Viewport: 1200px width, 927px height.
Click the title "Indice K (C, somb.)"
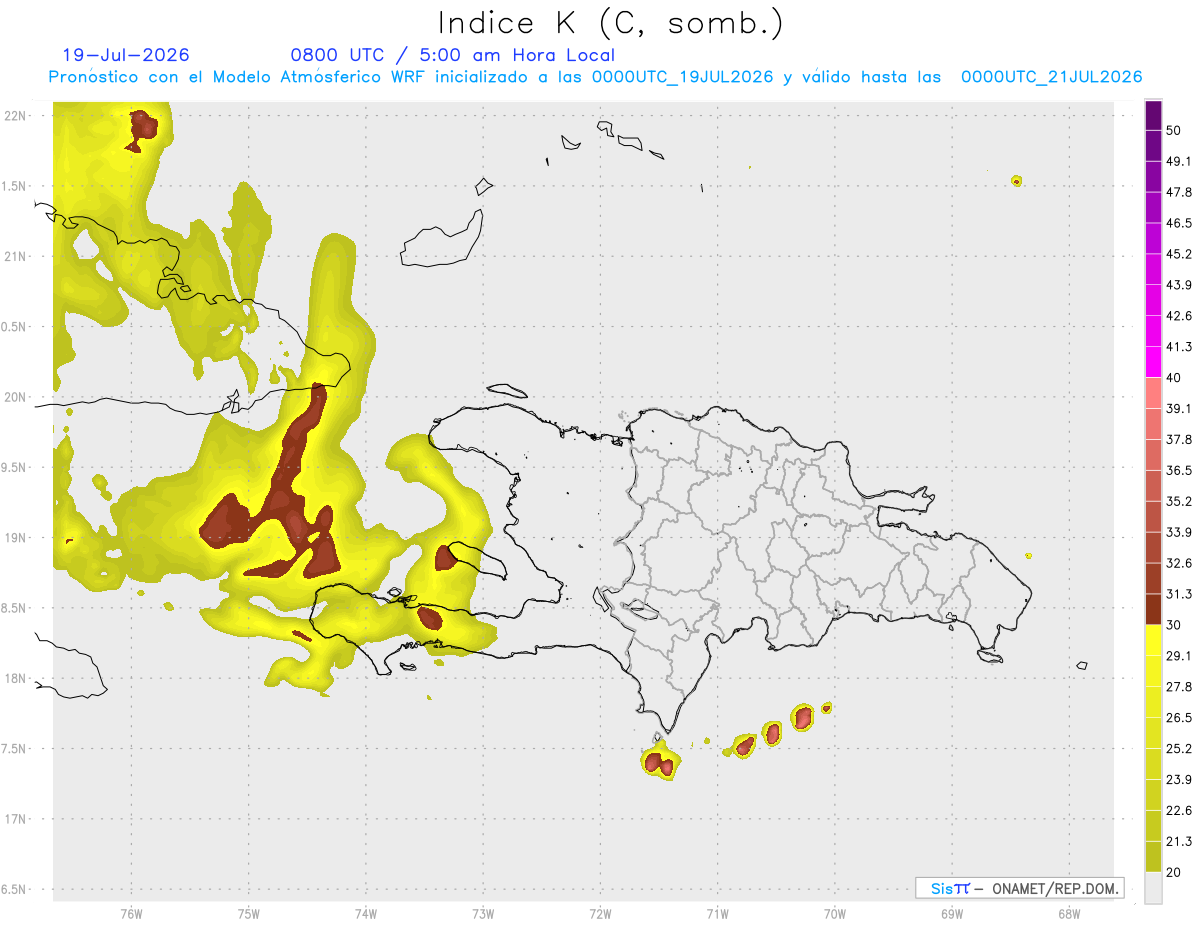(611, 24)
